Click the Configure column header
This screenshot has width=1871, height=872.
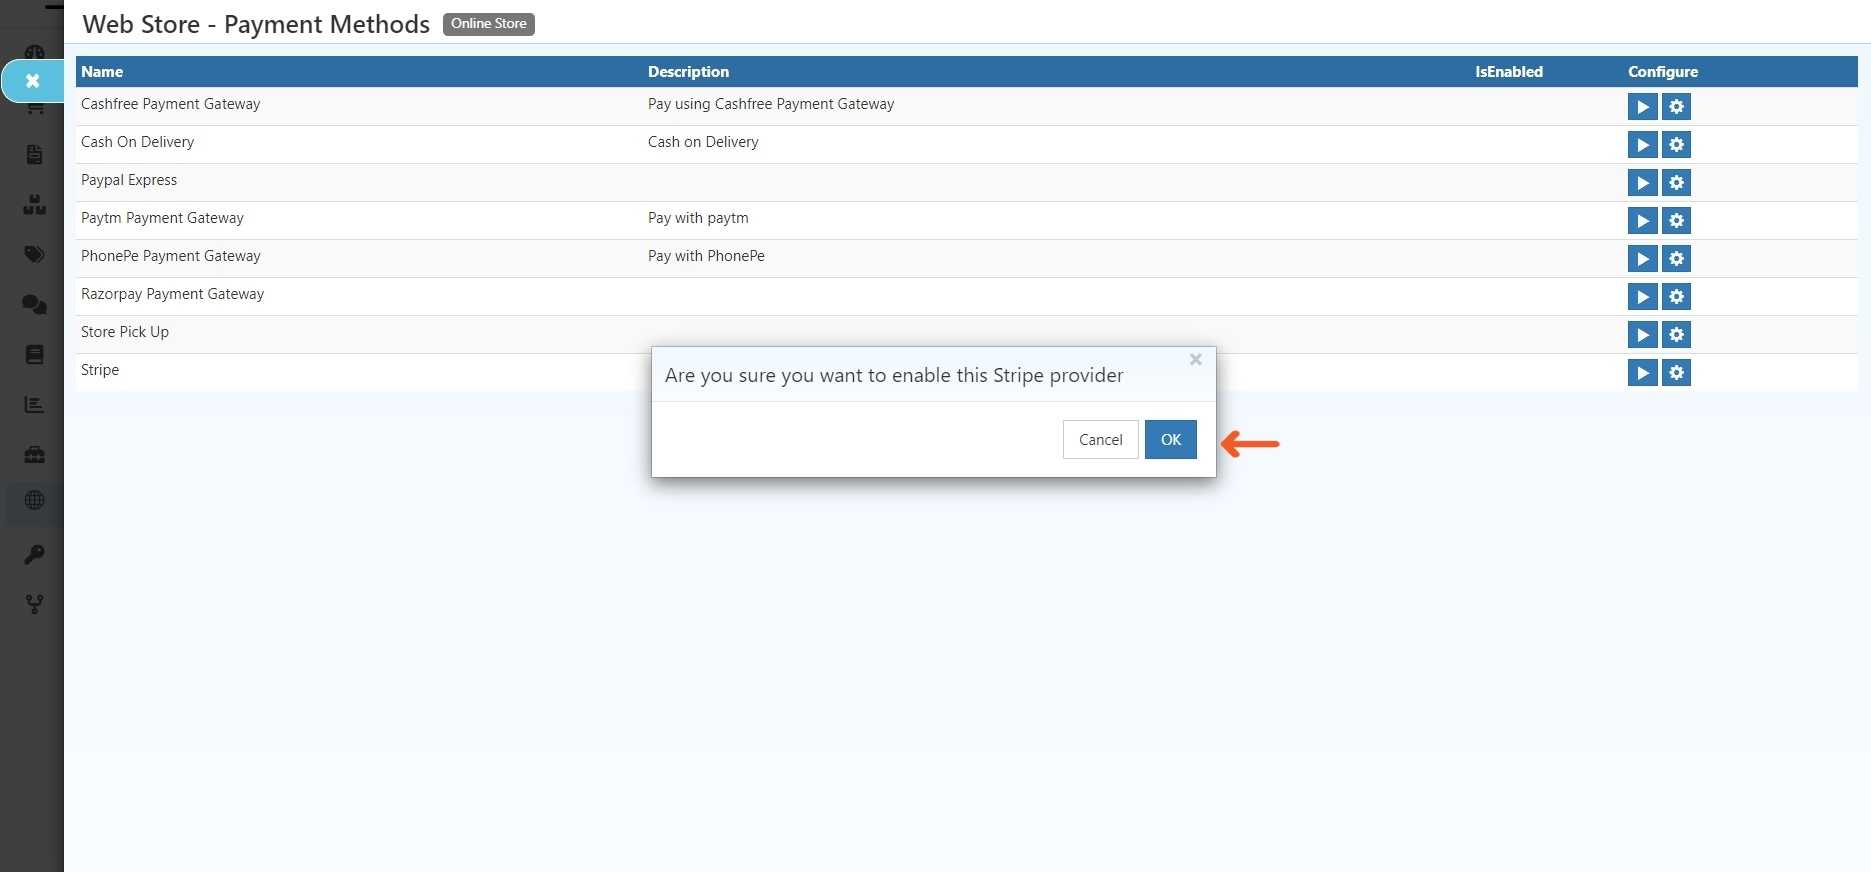(1662, 72)
